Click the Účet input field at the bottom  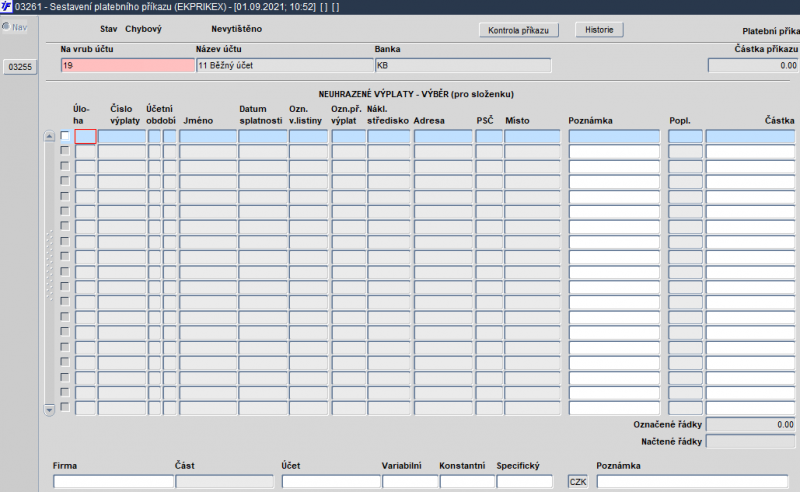332,482
